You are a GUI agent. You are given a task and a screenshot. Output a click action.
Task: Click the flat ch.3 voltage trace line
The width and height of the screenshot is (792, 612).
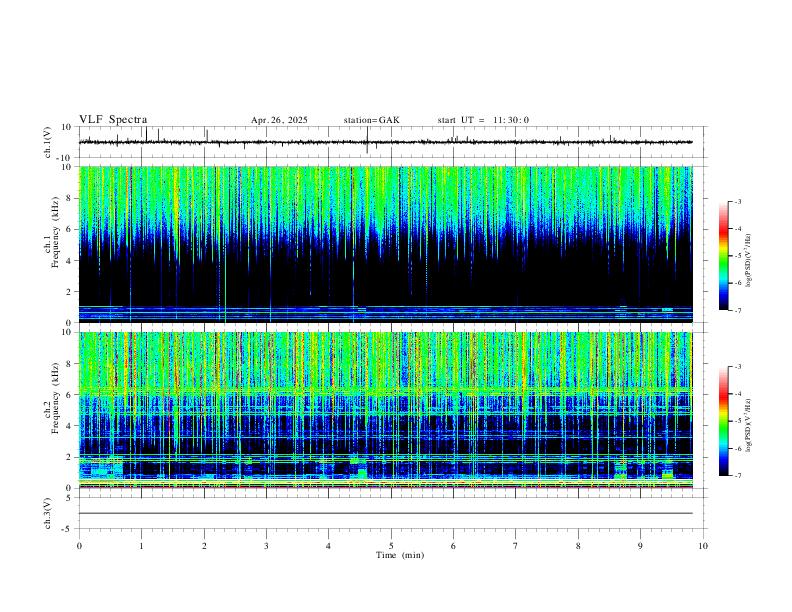386,513
